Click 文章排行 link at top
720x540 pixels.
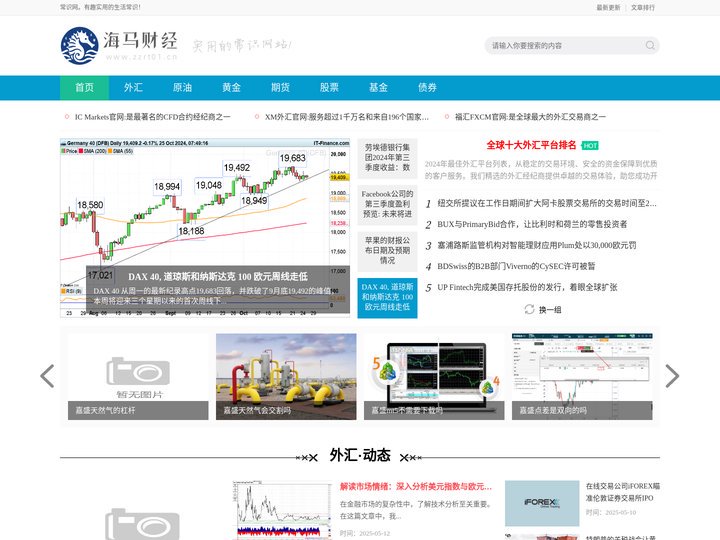(x=642, y=7)
